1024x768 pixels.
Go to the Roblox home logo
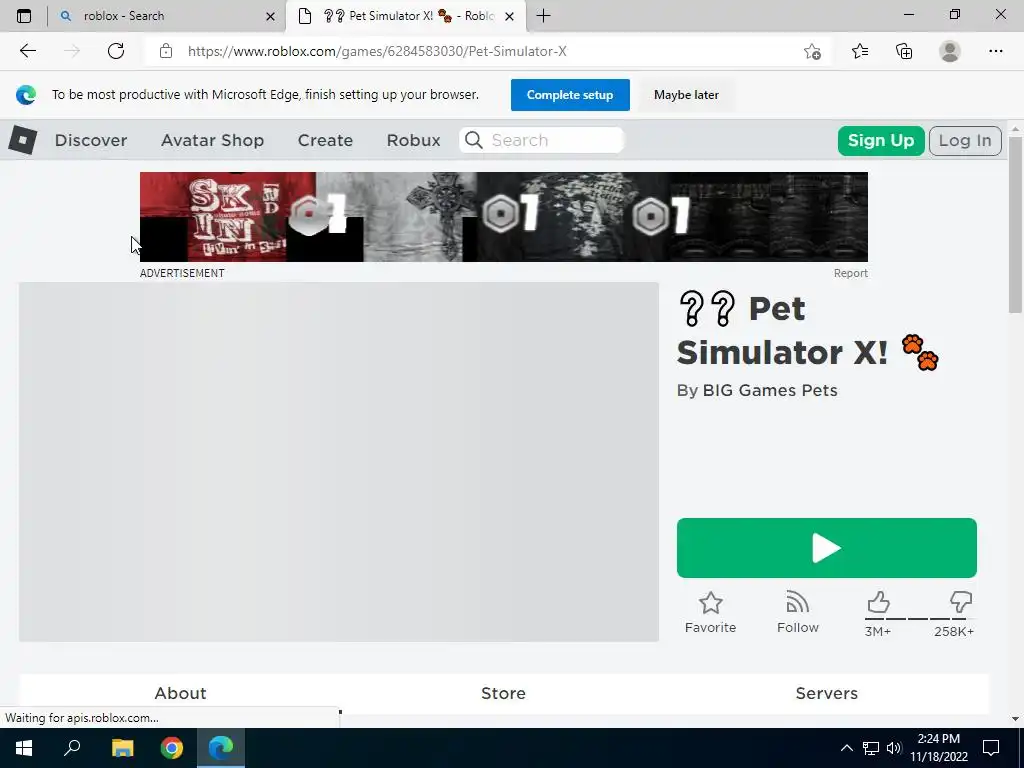(23, 140)
